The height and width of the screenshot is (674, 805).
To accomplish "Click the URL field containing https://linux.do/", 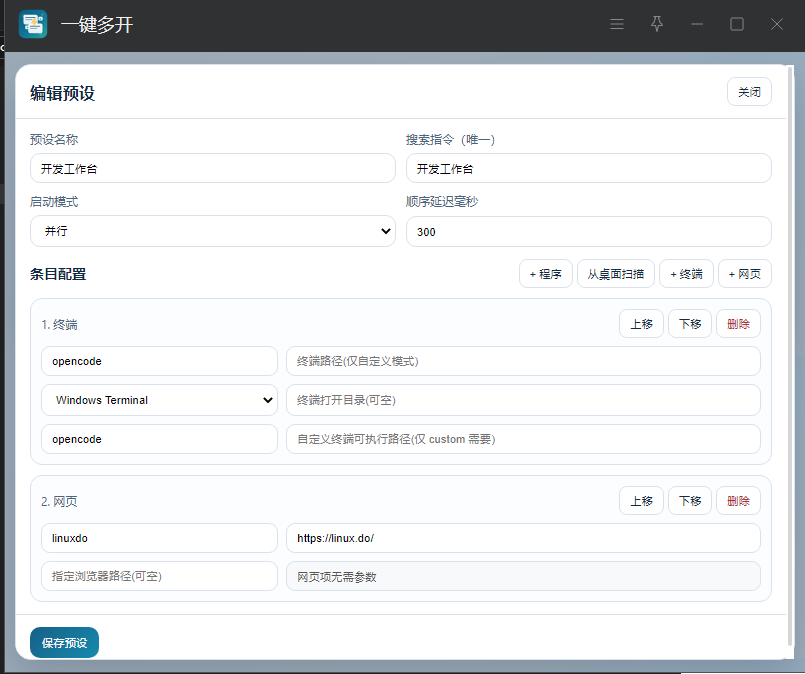I will click(523, 538).
